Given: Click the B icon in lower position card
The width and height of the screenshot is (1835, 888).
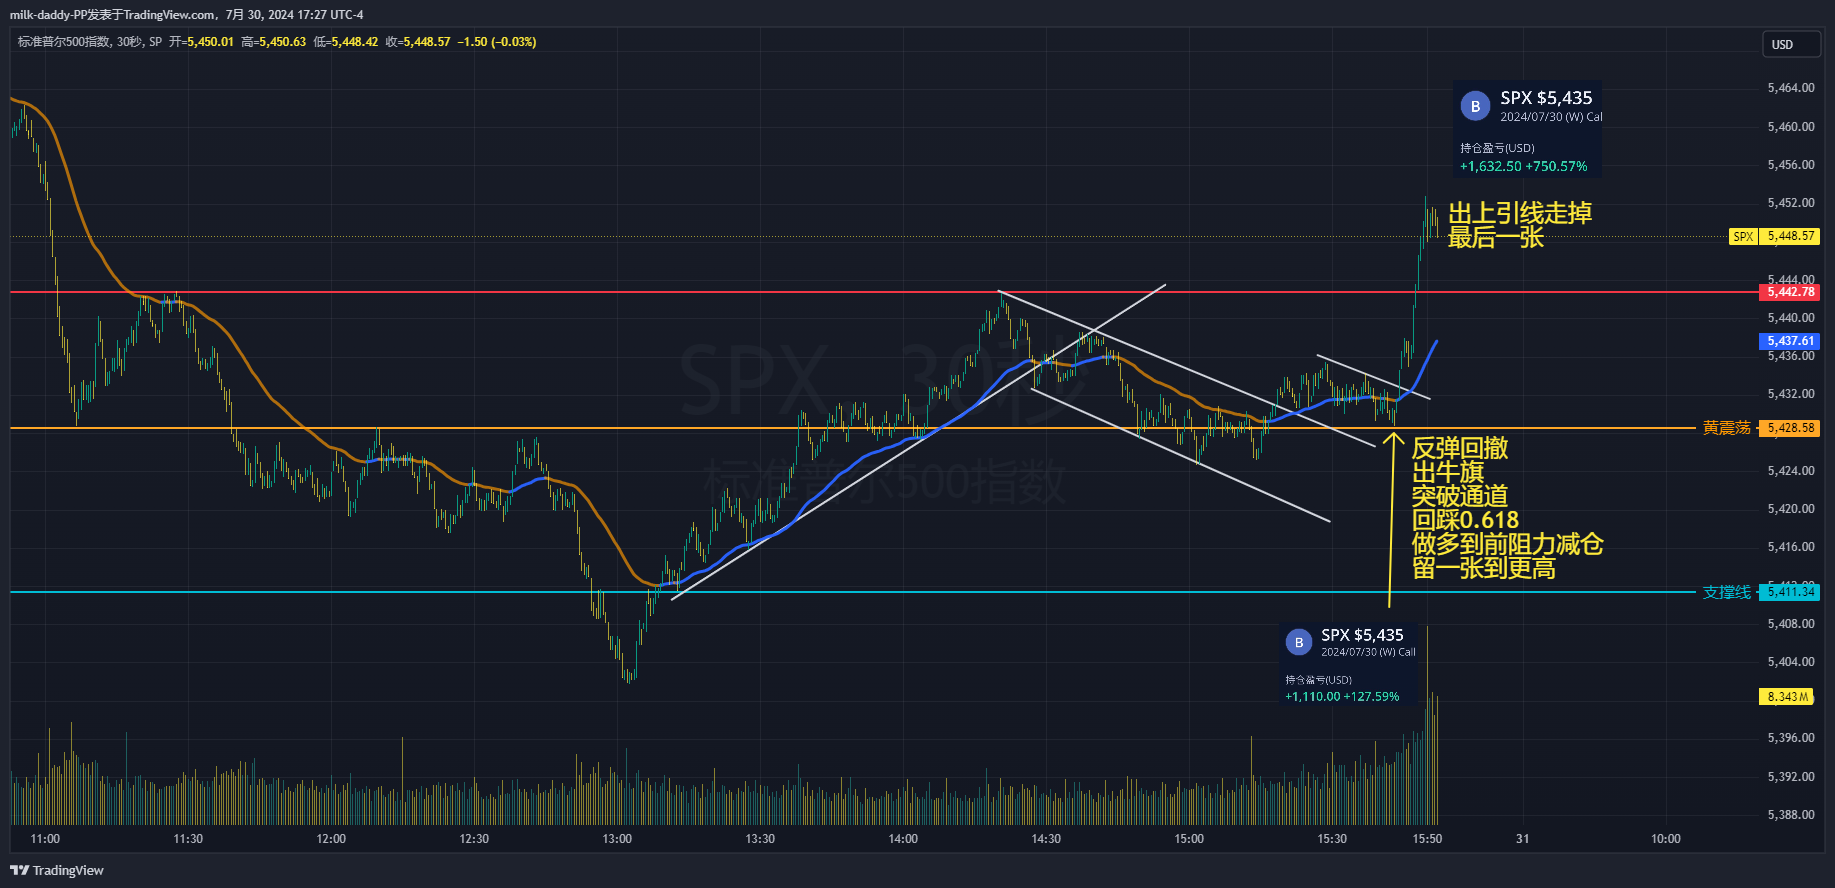Looking at the screenshot, I should coord(1298,643).
